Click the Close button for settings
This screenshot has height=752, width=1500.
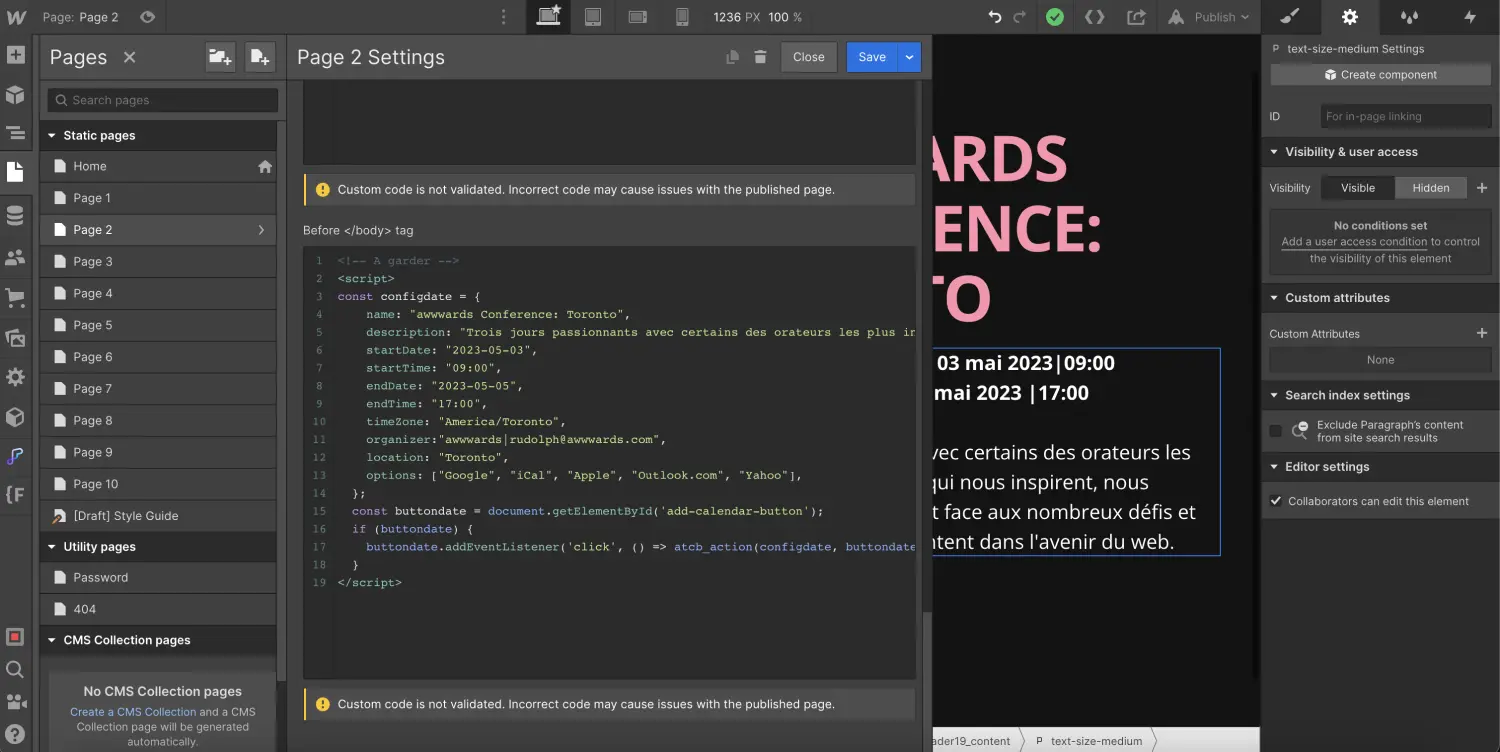click(x=808, y=57)
